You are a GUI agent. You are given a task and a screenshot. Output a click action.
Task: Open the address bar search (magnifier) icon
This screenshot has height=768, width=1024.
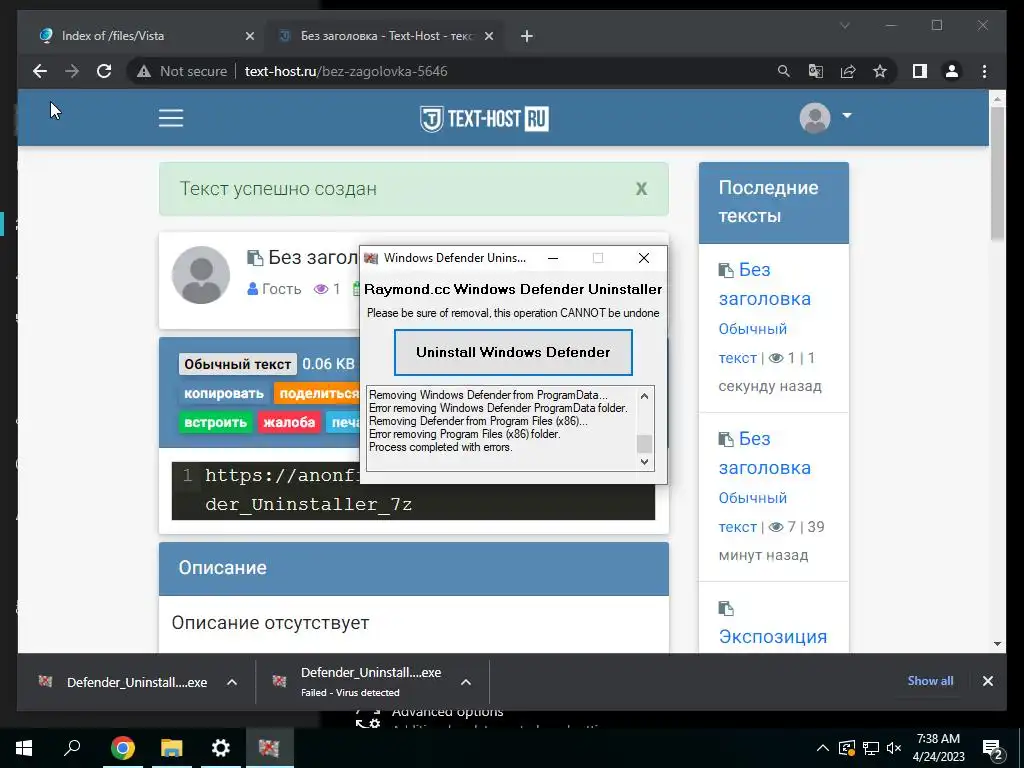784,71
